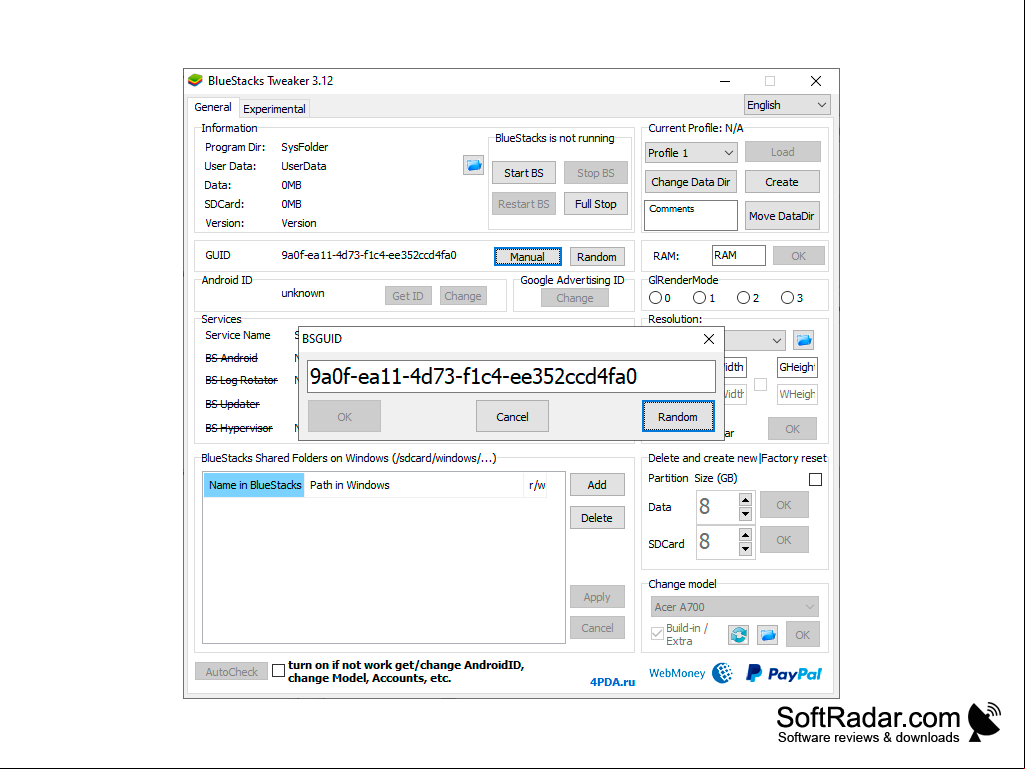This screenshot has width=1025, height=769.
Task: Open the Acer A700 model dropdown
Action: pyautogui.click(x=735, y=607)
